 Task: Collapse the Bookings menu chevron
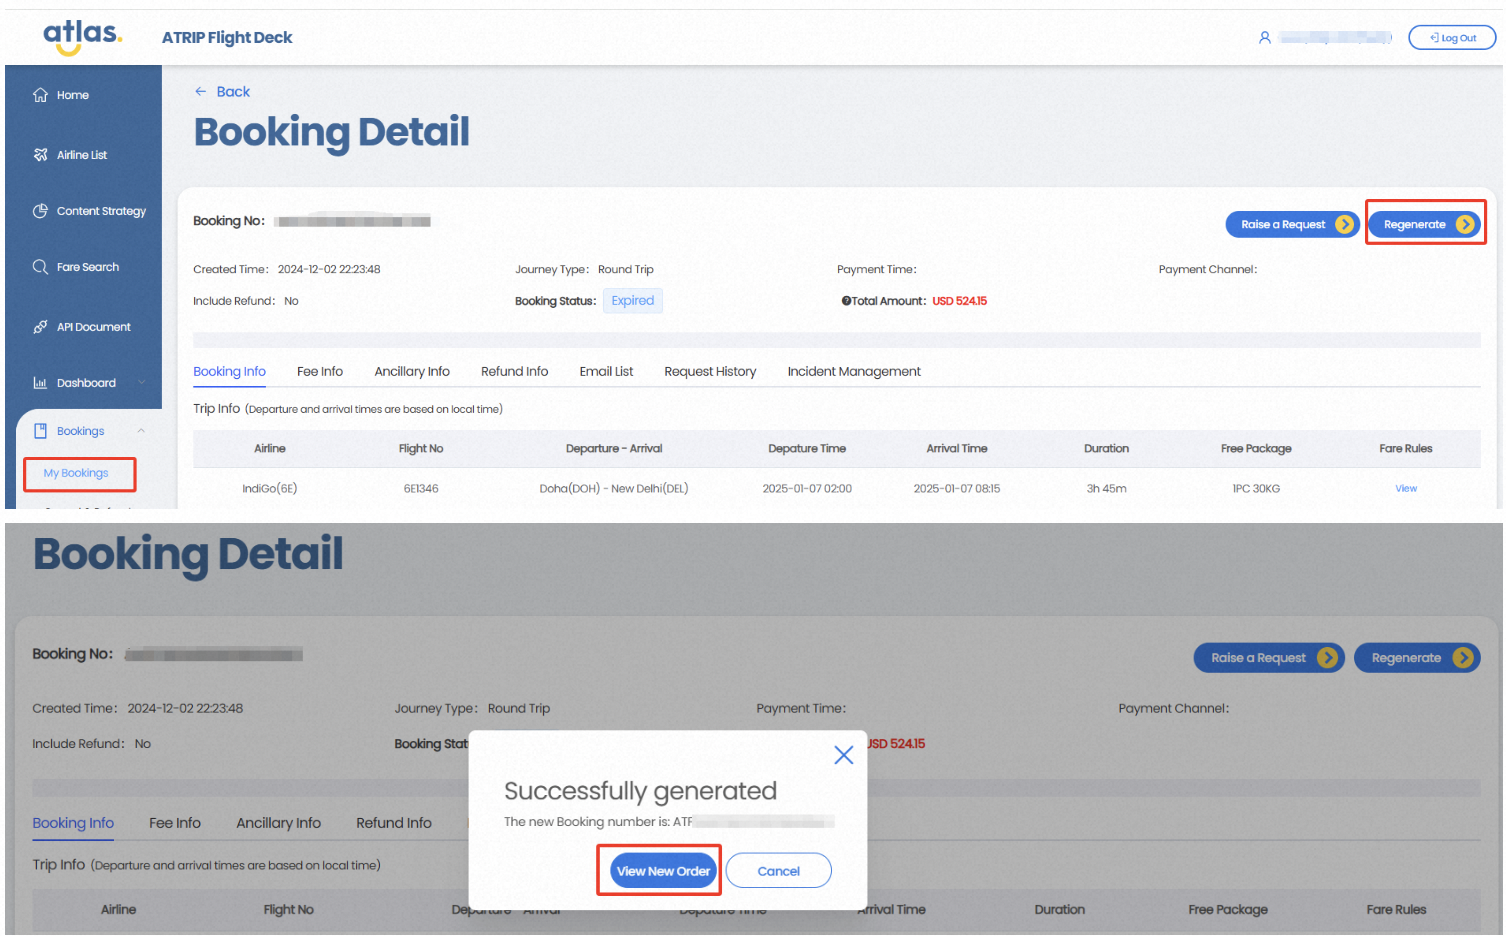pyautogui.click(x=141, y=431)
